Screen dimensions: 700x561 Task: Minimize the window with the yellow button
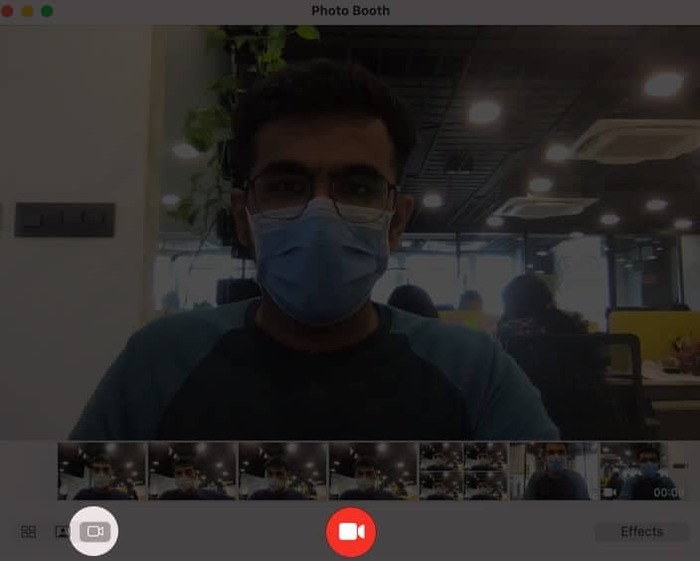[28, 10]
